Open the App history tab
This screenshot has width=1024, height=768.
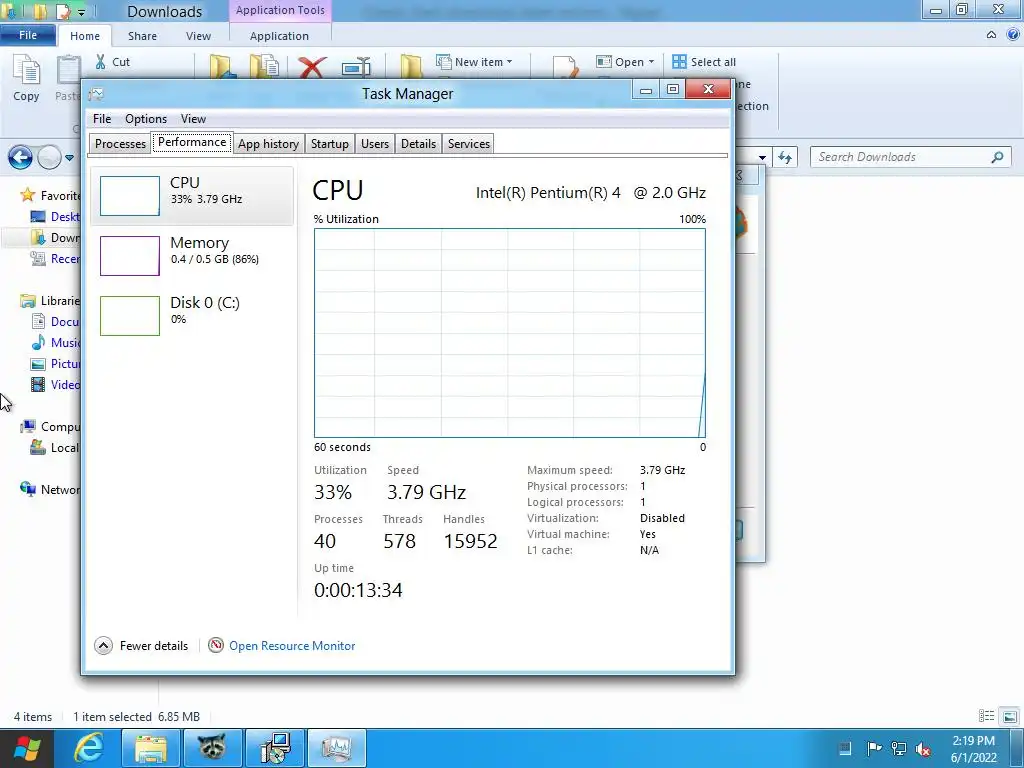tap(268, 144)
